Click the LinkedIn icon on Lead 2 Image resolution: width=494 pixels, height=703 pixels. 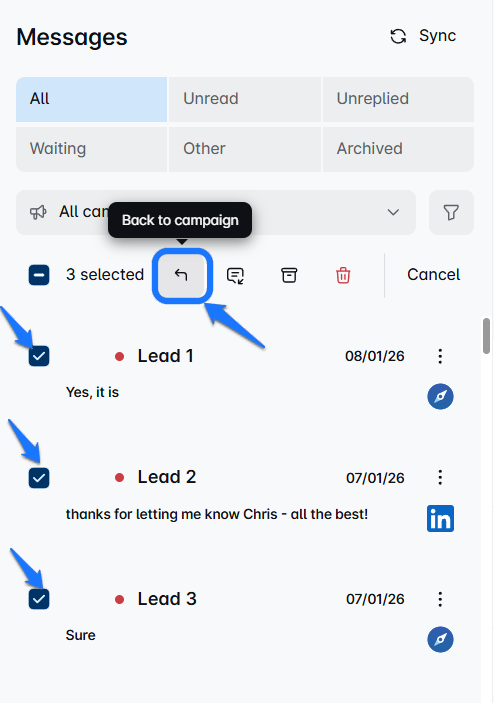click(x=440, y=518)
